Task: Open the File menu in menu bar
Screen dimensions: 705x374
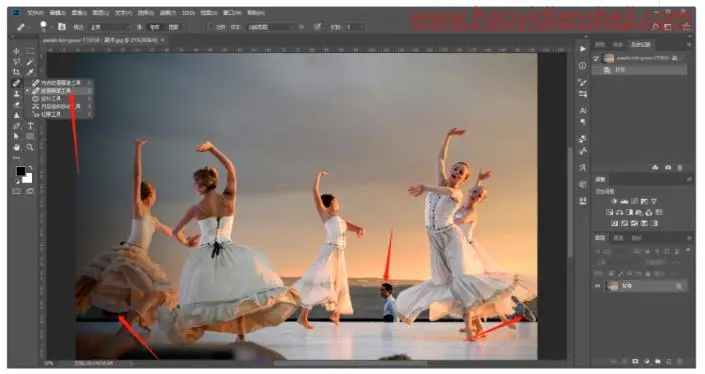Action: (x=36, y=13)
